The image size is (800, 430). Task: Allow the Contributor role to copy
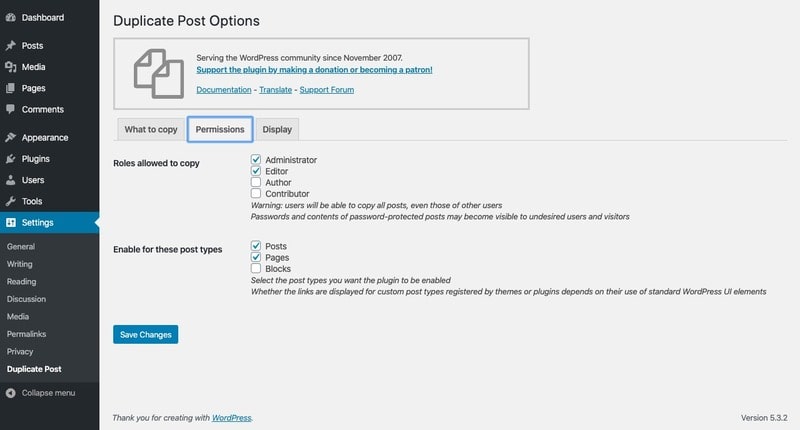point(256,194)
